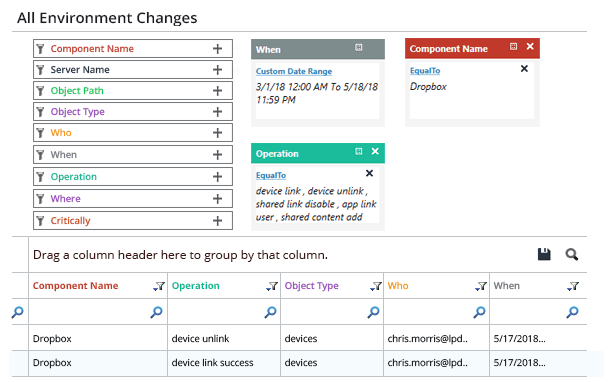
Task: Open the Component Name column filter dropdown
Action: pos(159,286)
